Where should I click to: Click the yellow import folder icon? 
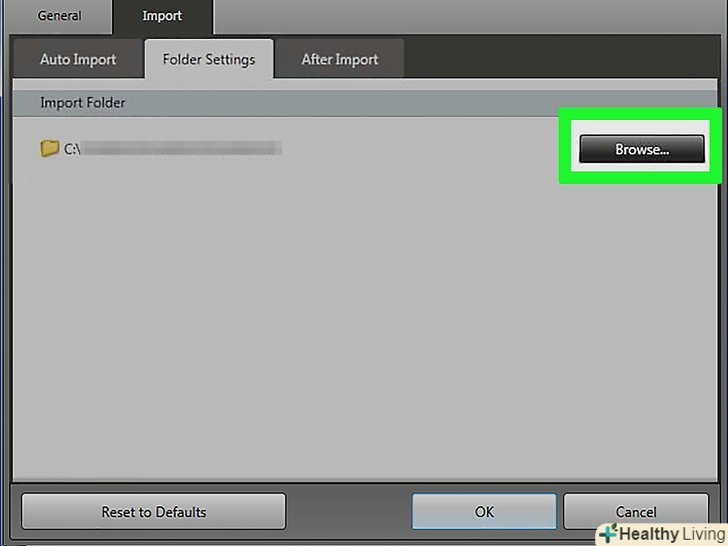(x=50, y=148)
